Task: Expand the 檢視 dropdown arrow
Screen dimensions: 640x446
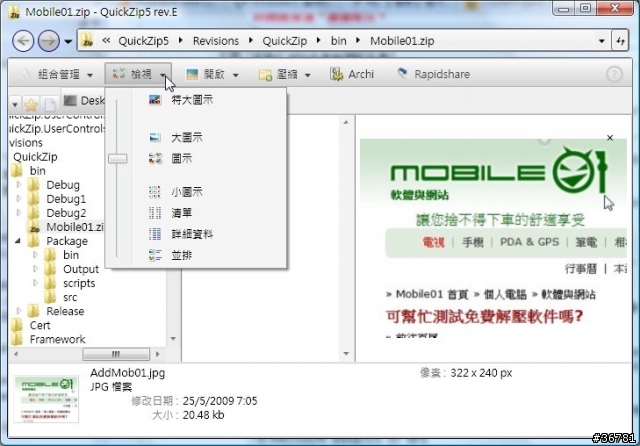Action: [163, 75]
